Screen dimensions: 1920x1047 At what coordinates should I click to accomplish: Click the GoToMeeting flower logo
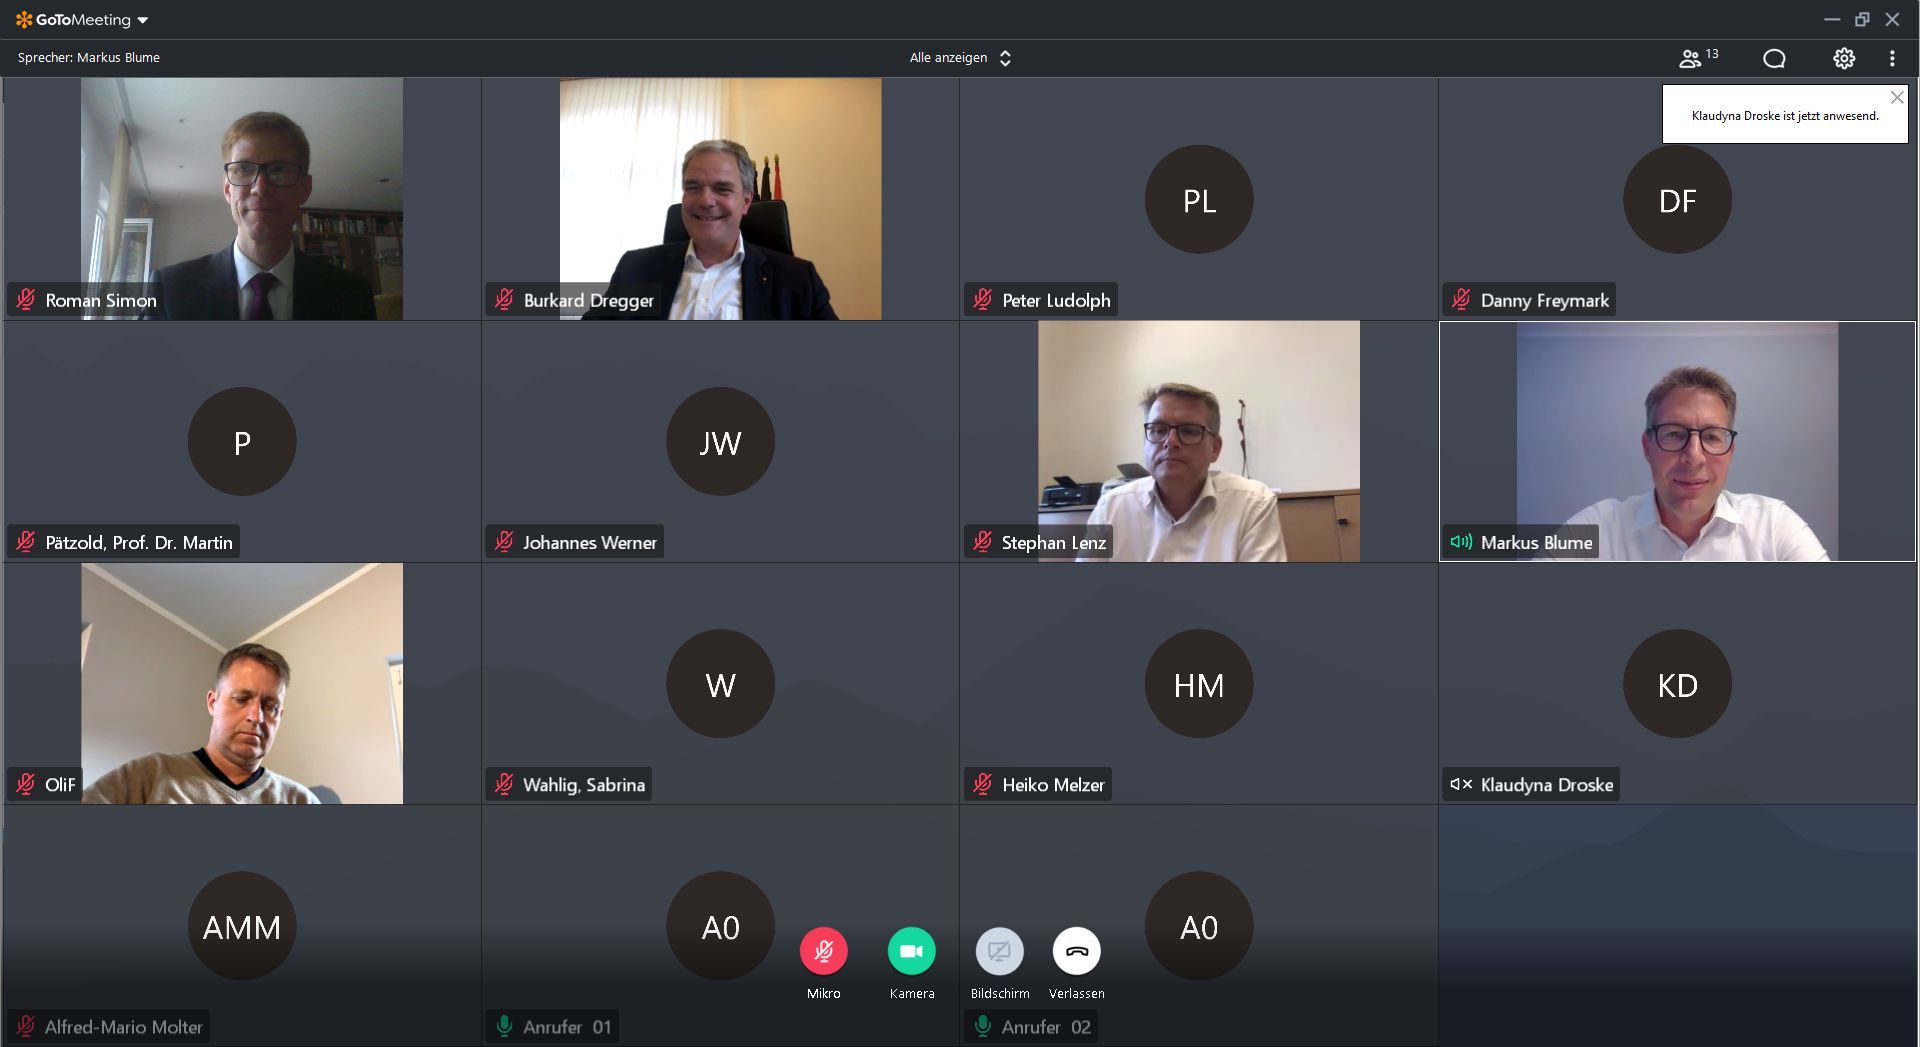click(x=24, y=20)
